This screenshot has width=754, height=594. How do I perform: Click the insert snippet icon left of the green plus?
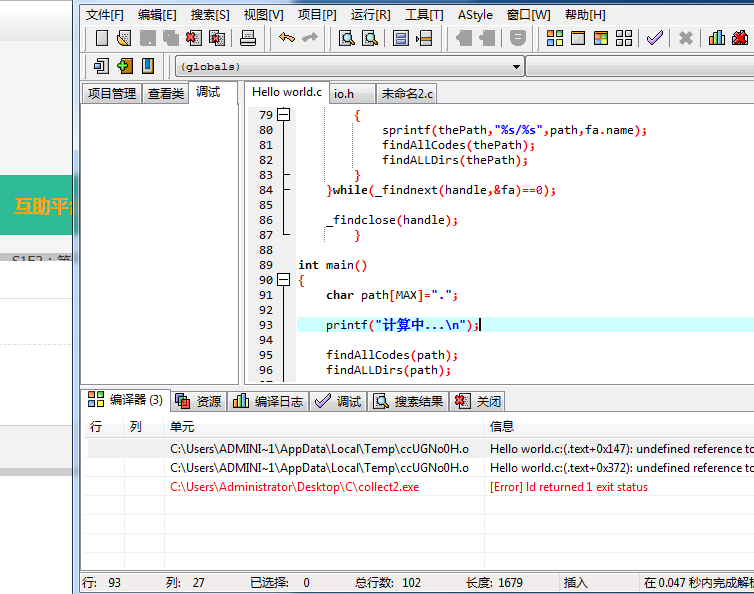pyautogui.click(x=101, y=66)
